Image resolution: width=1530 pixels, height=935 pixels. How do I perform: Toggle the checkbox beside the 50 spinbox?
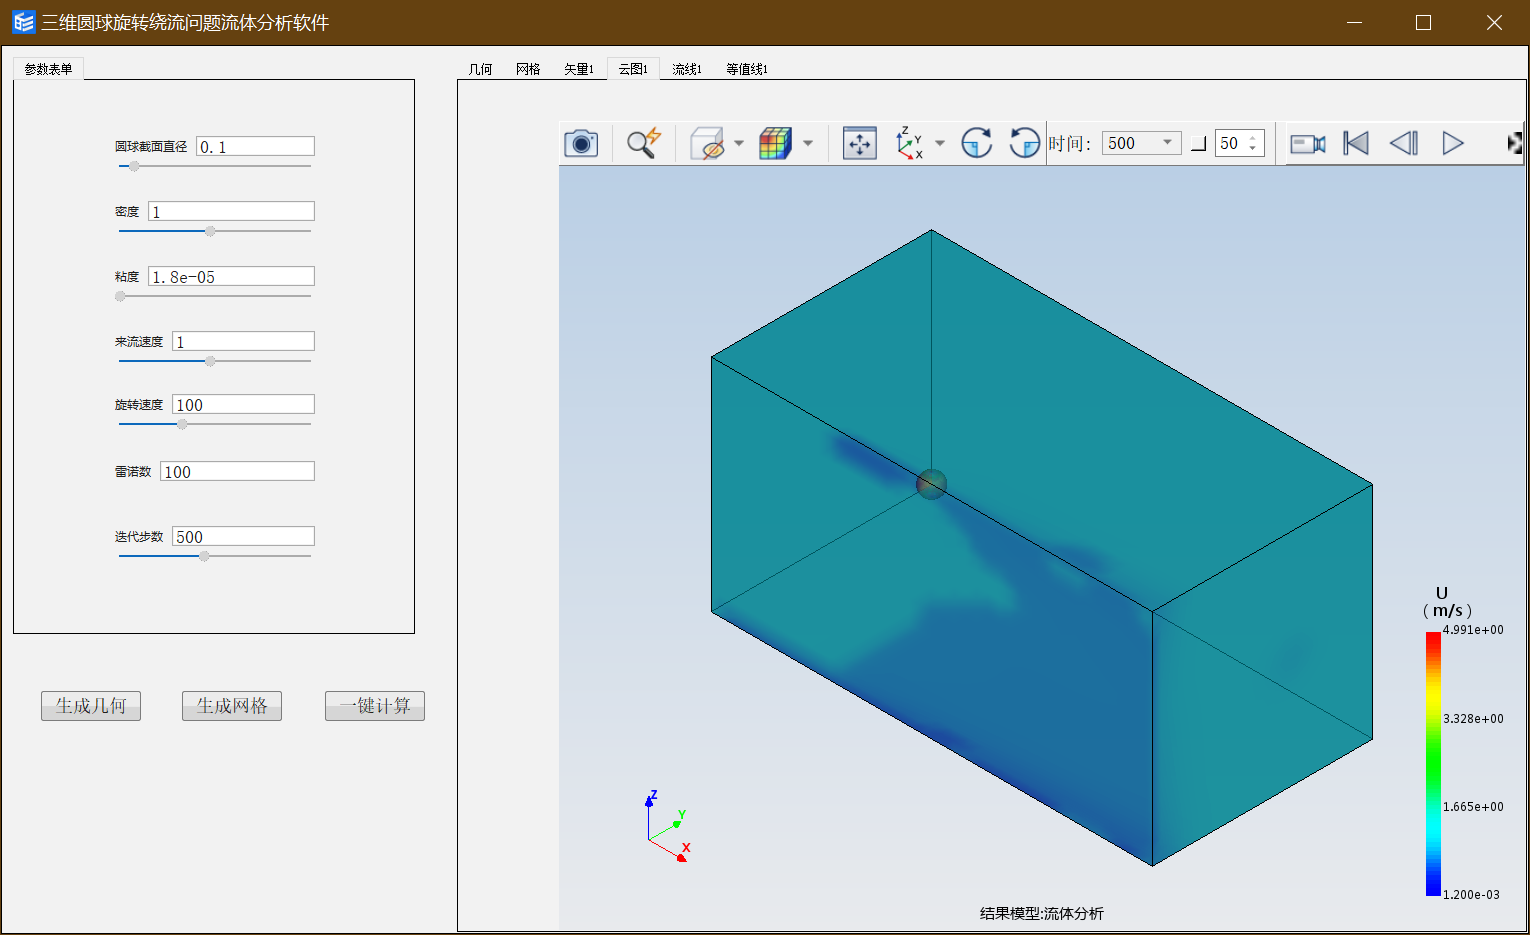[1199, 144]
